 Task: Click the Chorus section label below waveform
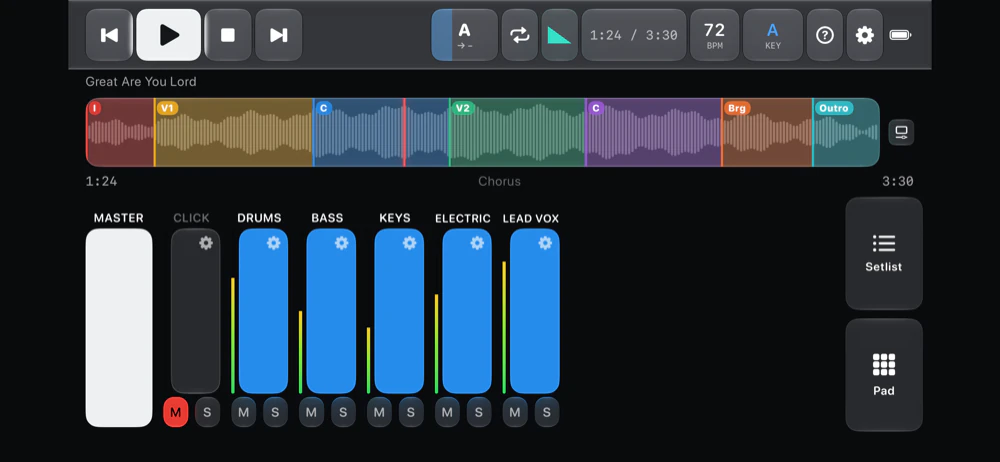(499, 181)
